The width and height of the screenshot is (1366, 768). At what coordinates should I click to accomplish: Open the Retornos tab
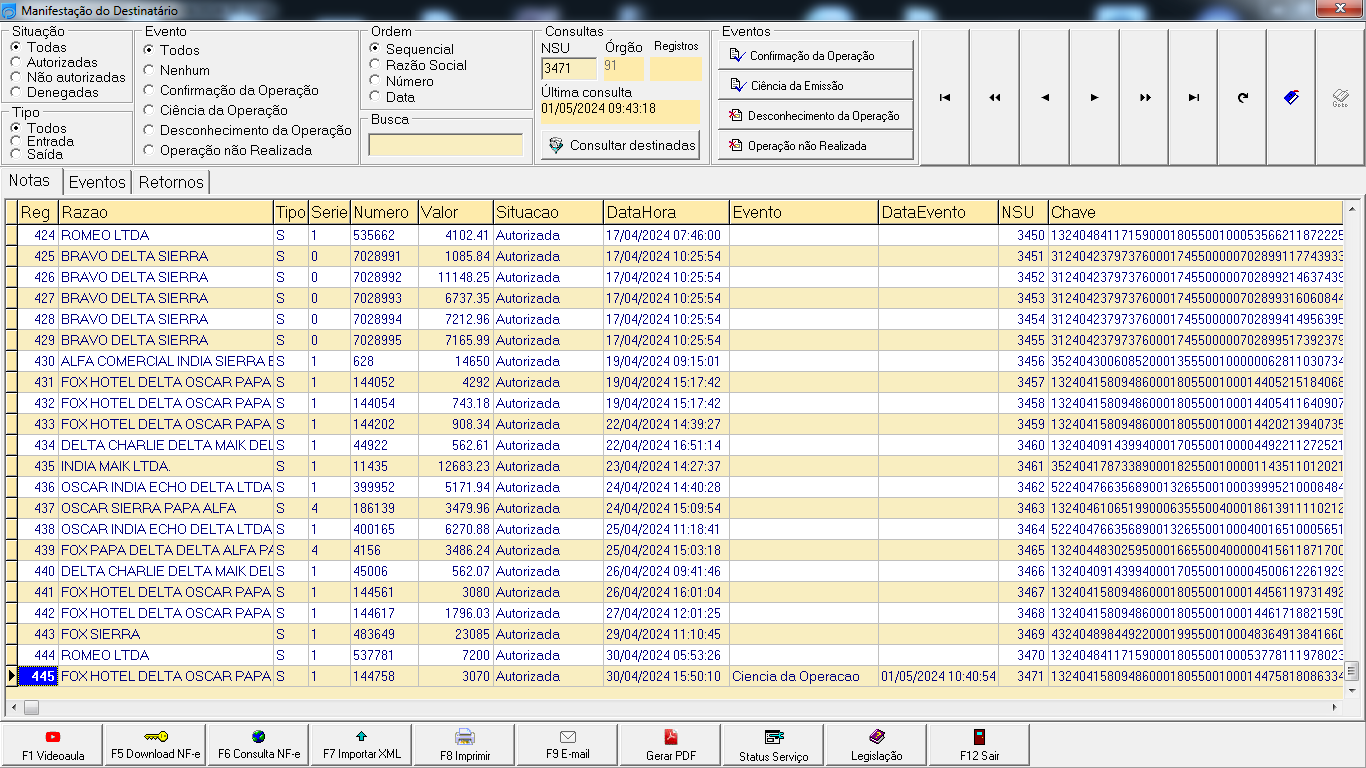pyautogui.click(x=171, y=182)
